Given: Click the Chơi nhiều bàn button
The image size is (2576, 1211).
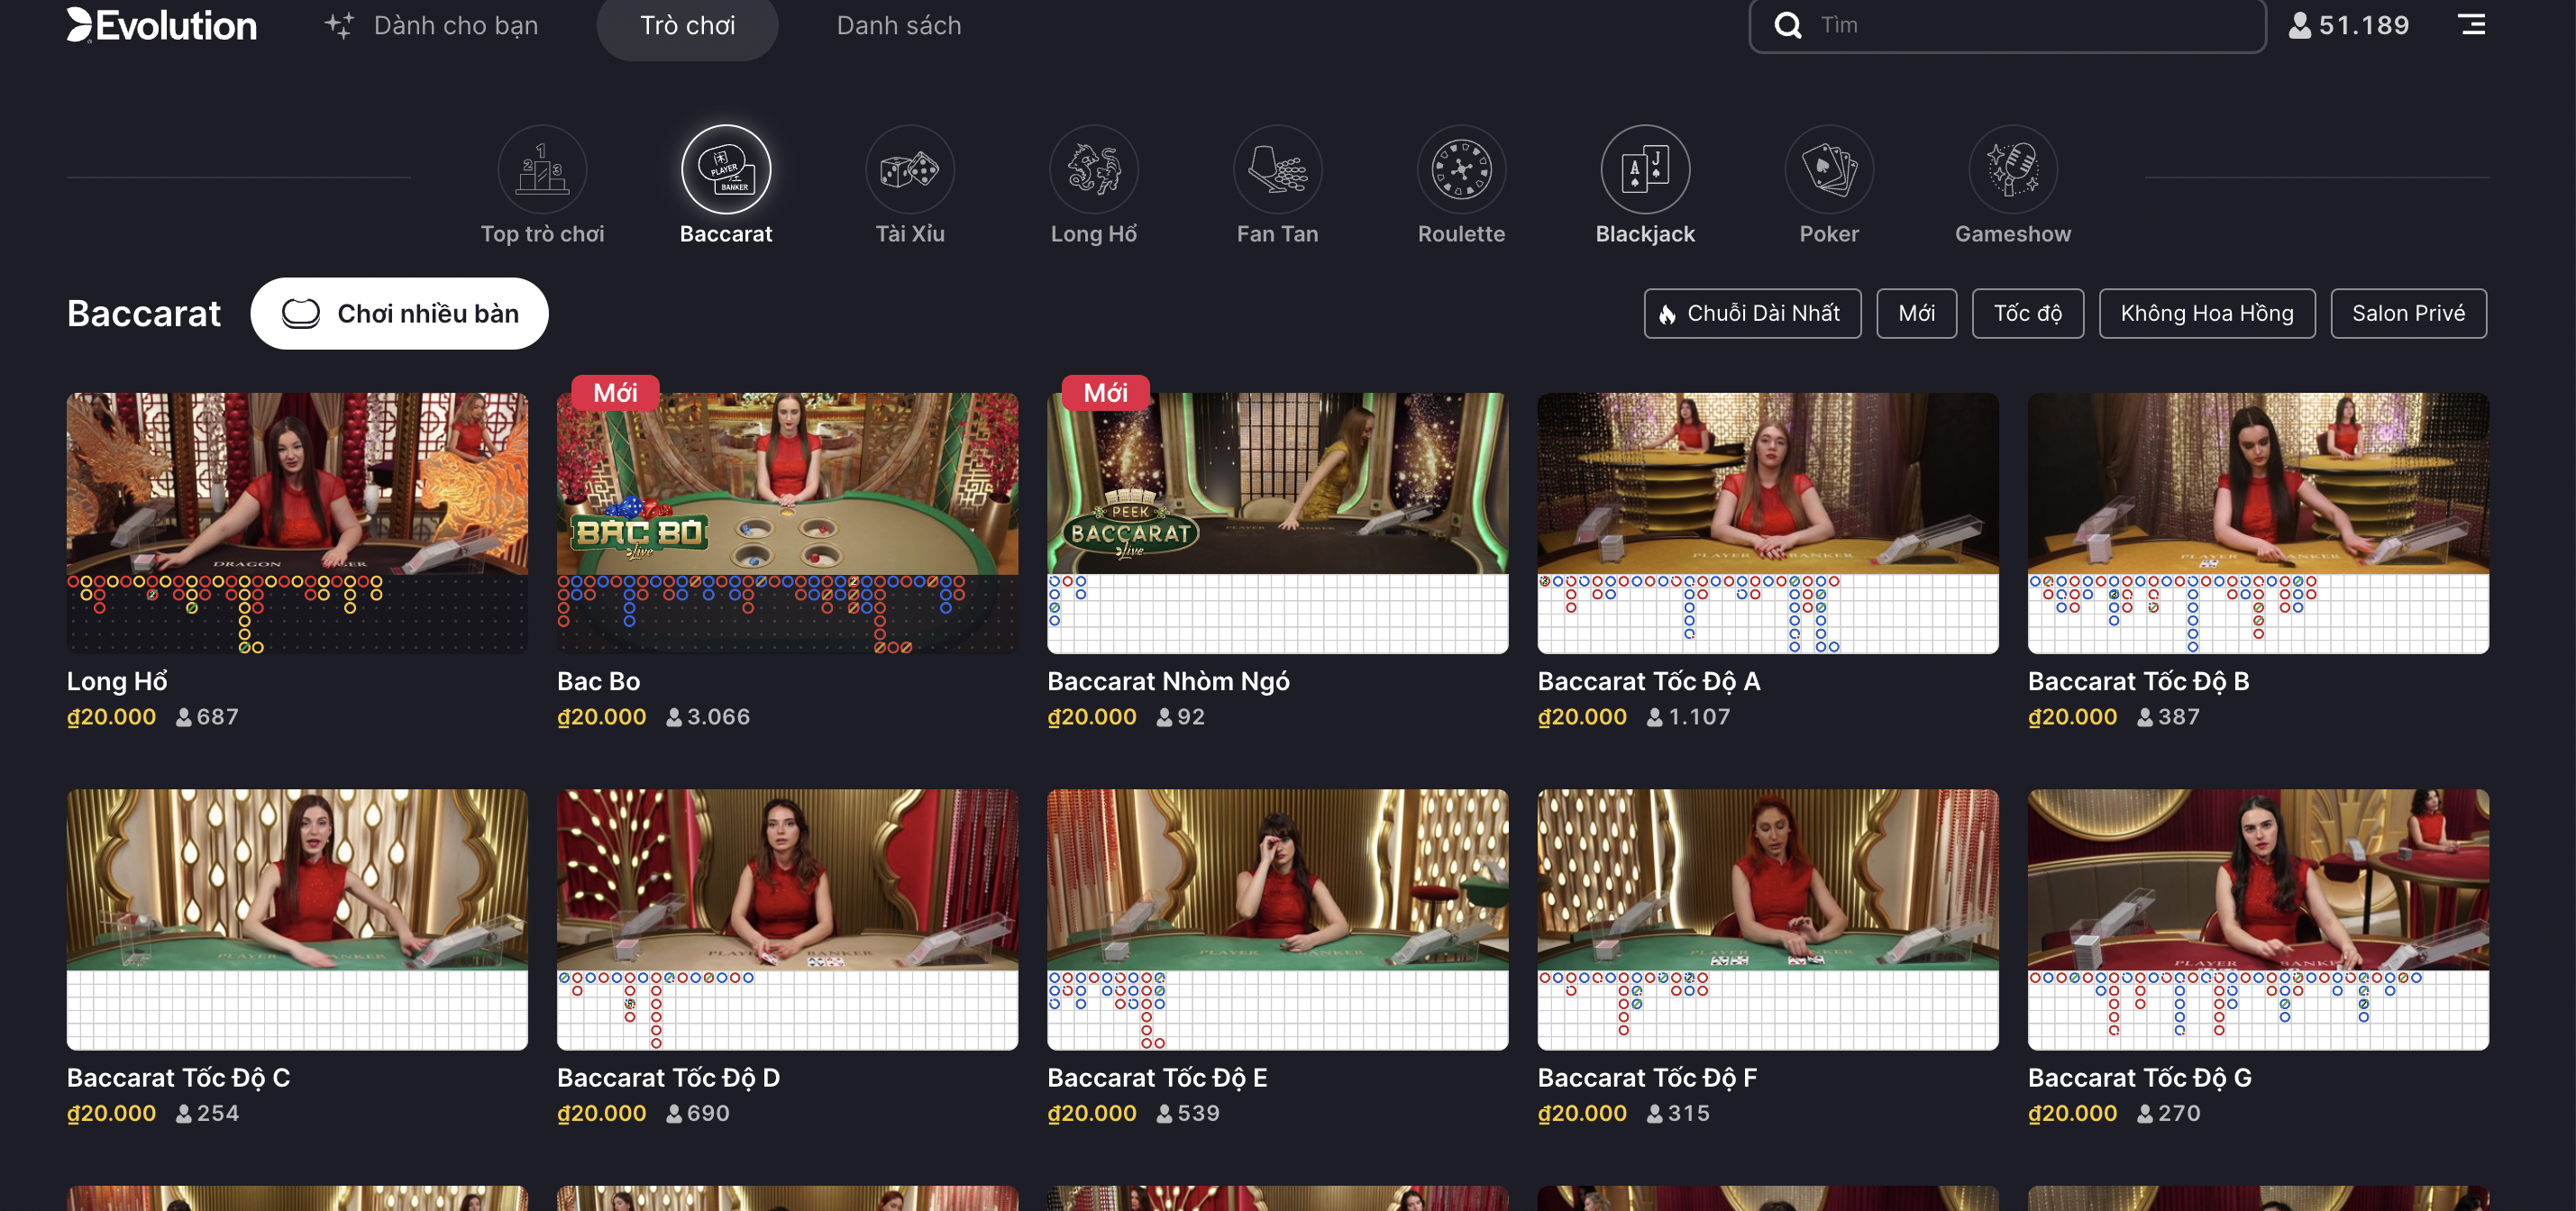Looking at the screenshot, I should pyautogui.click(x=399, y=314).
